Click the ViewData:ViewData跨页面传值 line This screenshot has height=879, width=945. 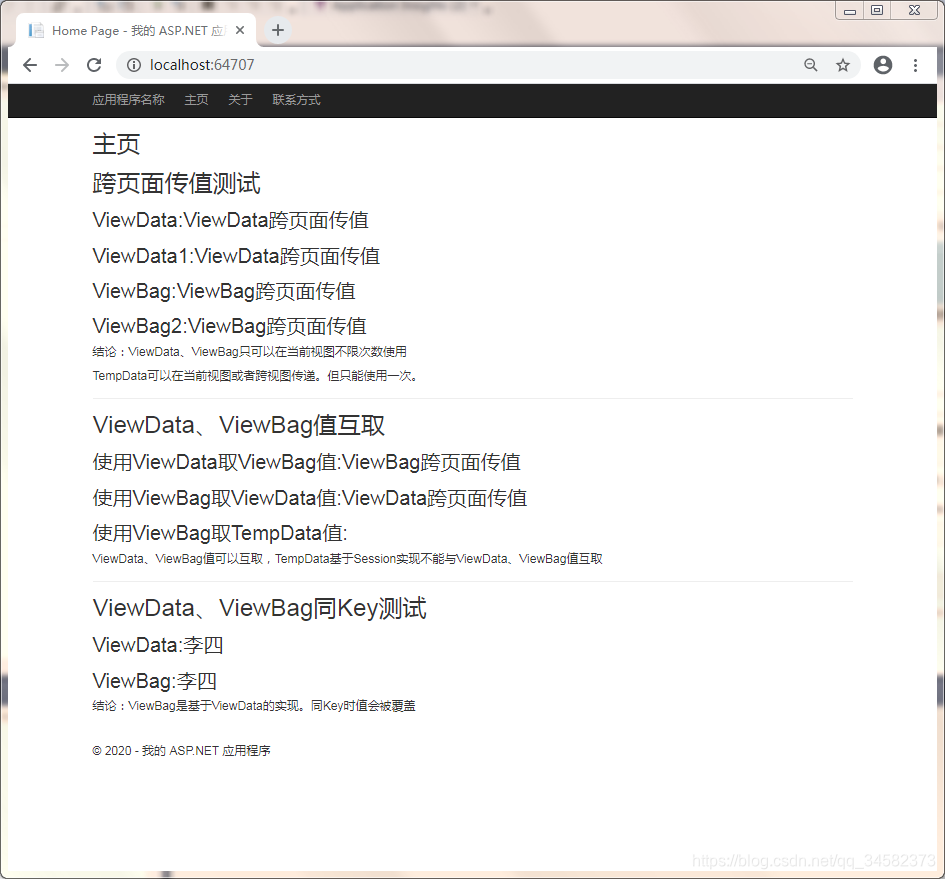click(230, 220)
